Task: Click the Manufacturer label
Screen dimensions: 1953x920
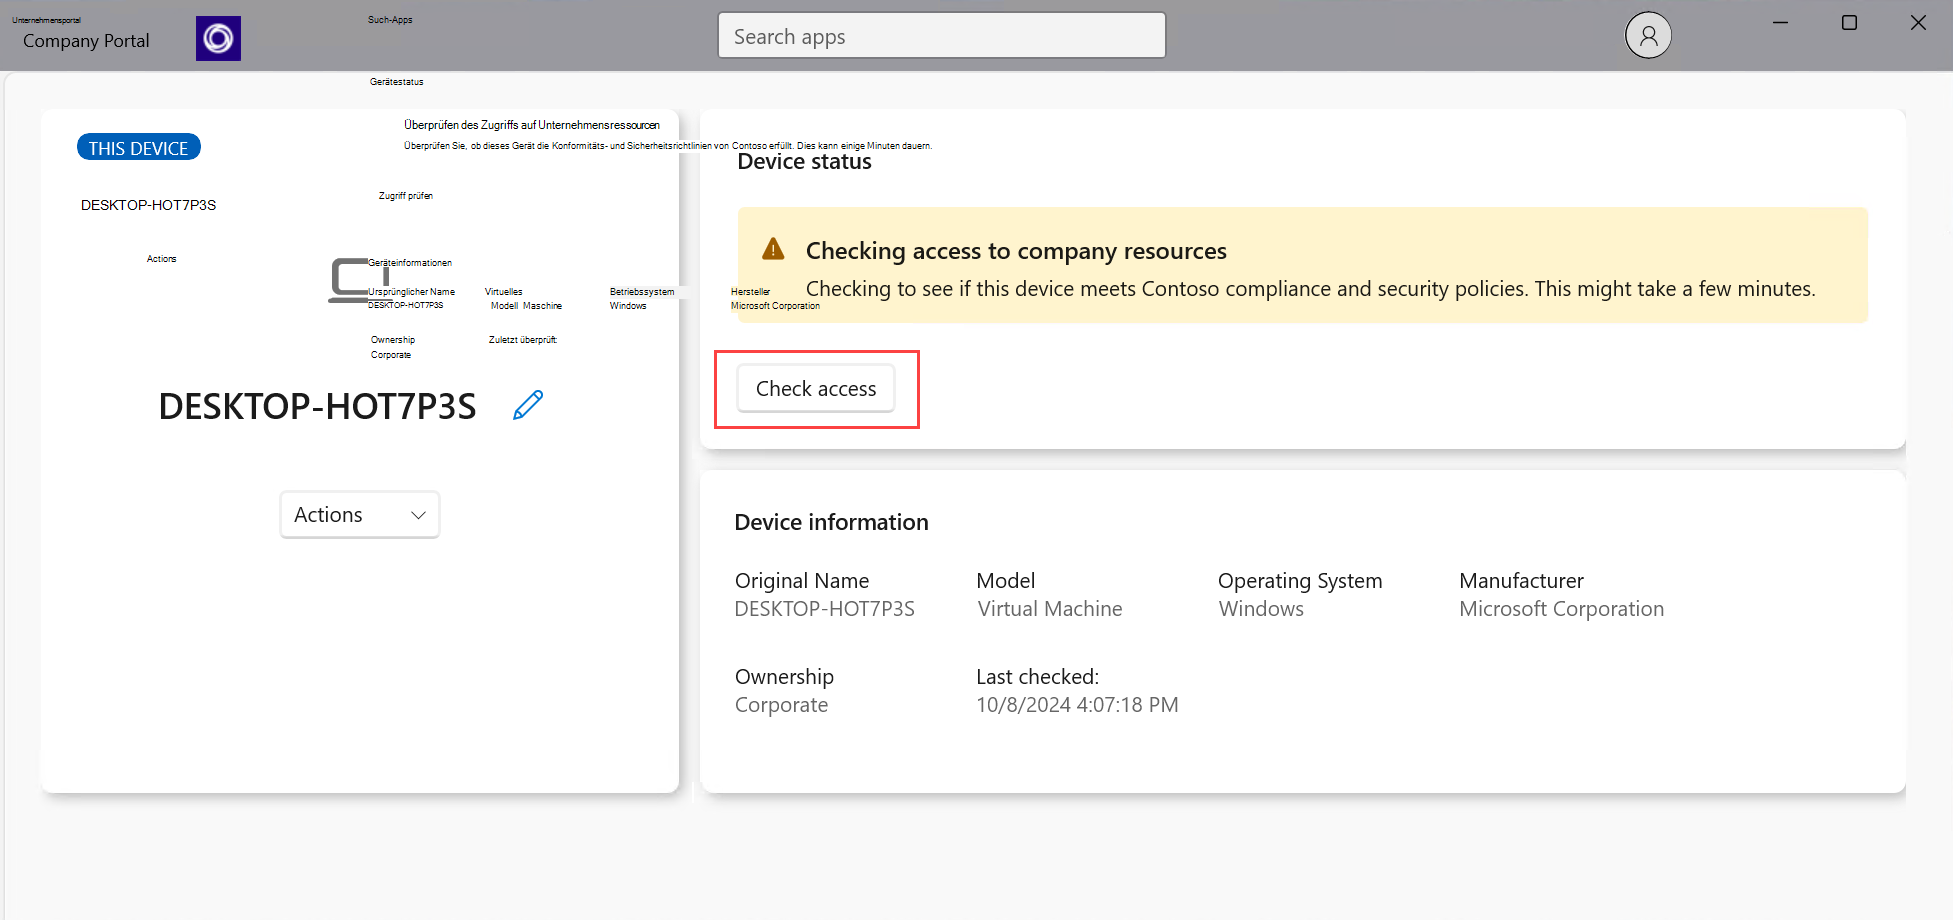Action: tap(1521, 581)
